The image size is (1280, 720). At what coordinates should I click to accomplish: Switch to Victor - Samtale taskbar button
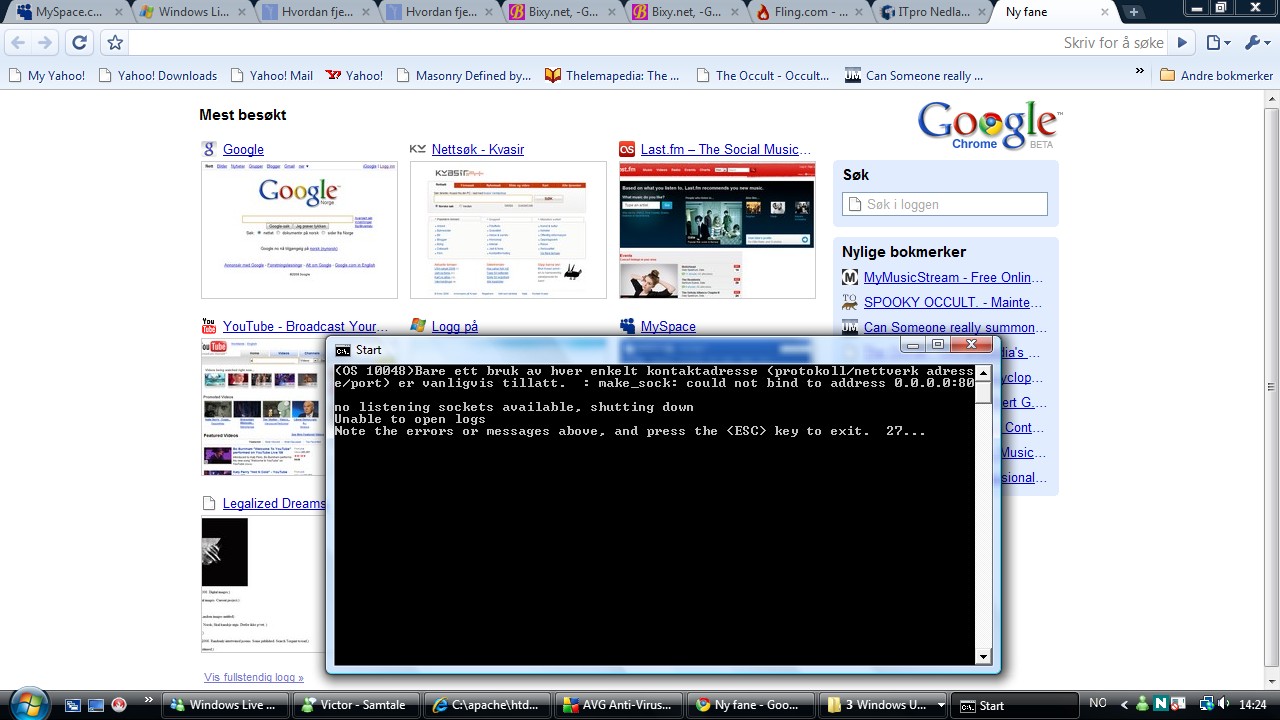click(357, 705)
